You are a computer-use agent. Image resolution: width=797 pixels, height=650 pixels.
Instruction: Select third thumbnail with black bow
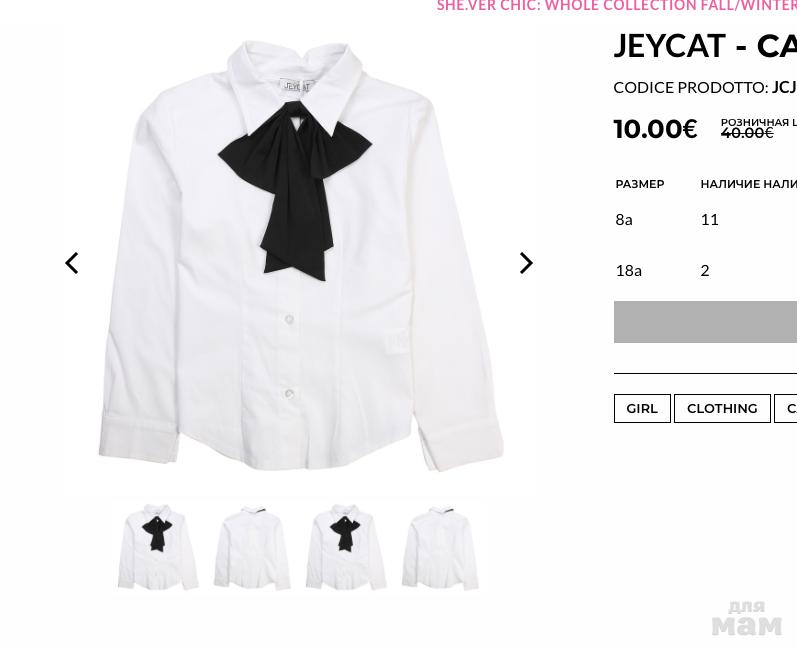[x=346, y=547]
